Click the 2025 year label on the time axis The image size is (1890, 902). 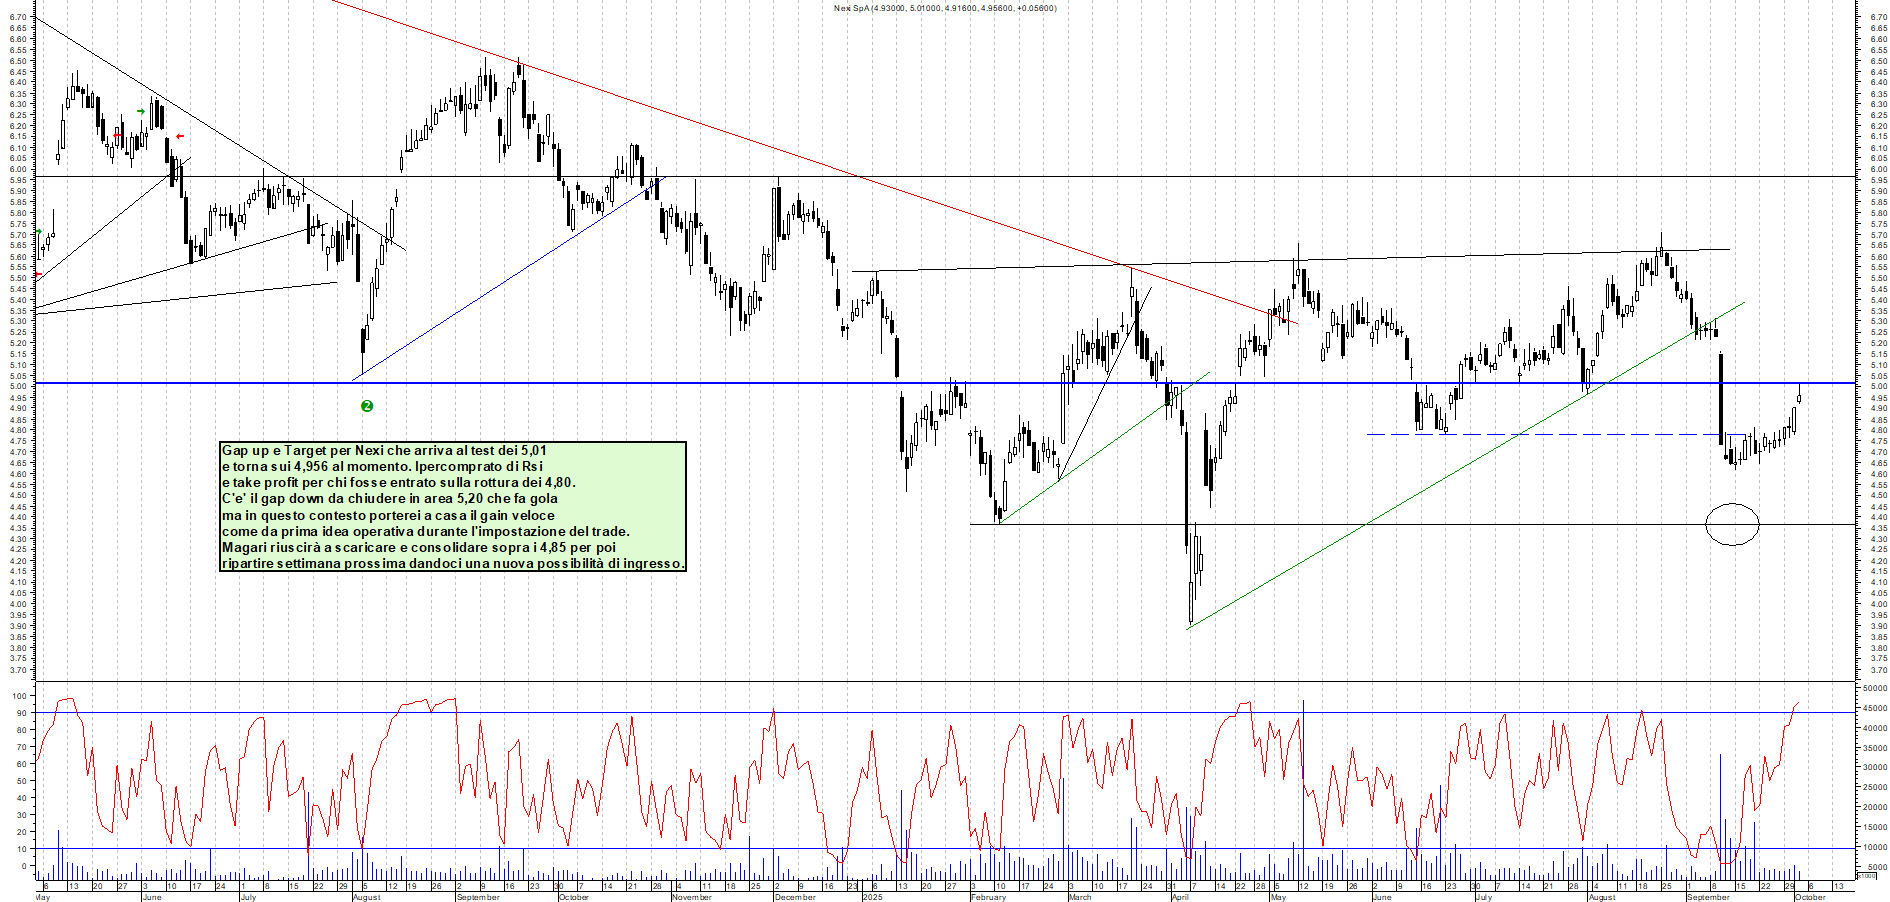(872, 897)
